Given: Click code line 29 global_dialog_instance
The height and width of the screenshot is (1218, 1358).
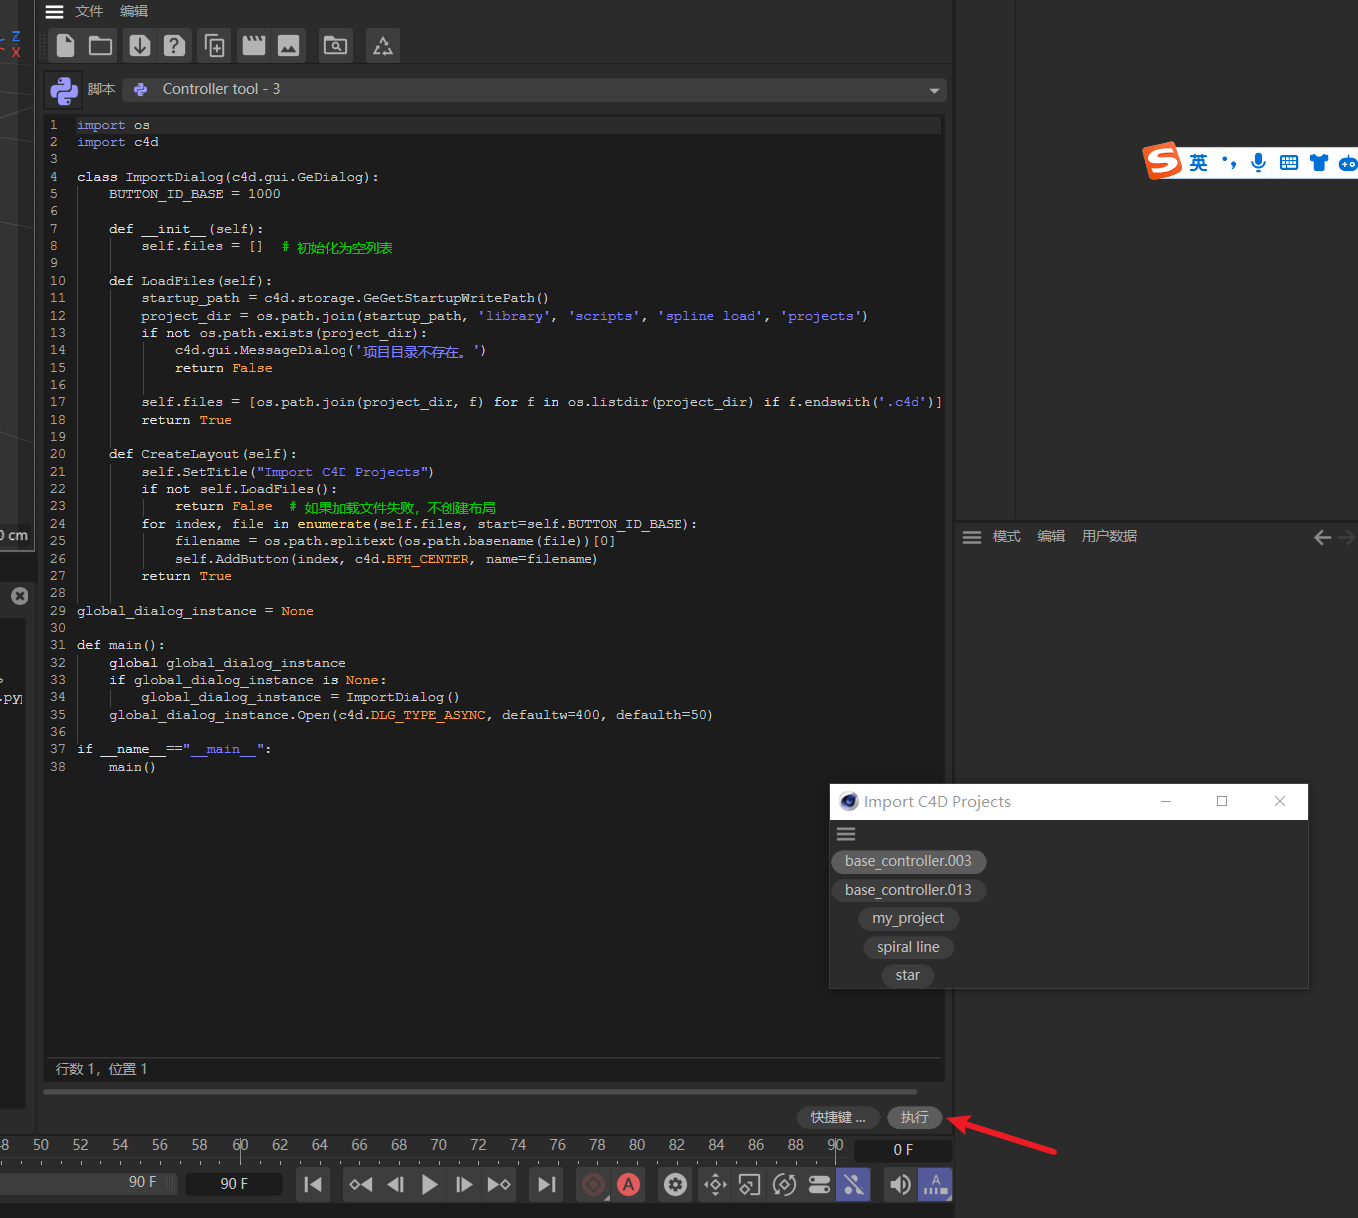Looking at the screenshot, I should click(195, 611).
